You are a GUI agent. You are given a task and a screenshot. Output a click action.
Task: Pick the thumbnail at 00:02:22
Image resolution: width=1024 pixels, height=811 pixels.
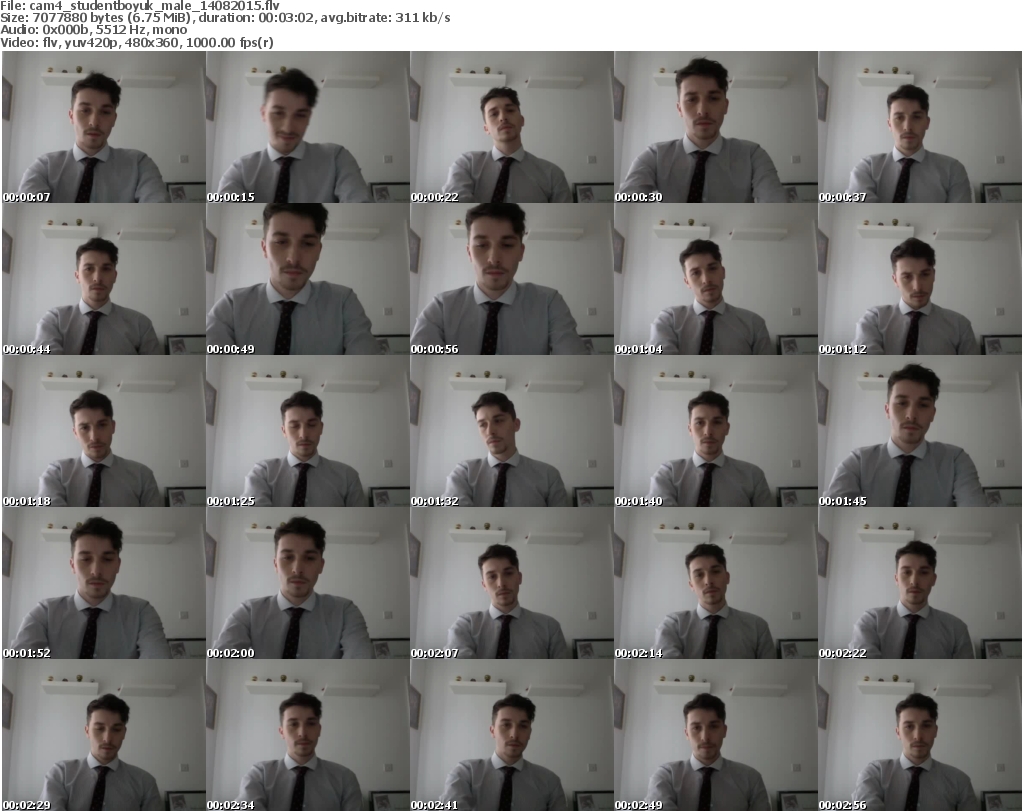pos(920,583)
